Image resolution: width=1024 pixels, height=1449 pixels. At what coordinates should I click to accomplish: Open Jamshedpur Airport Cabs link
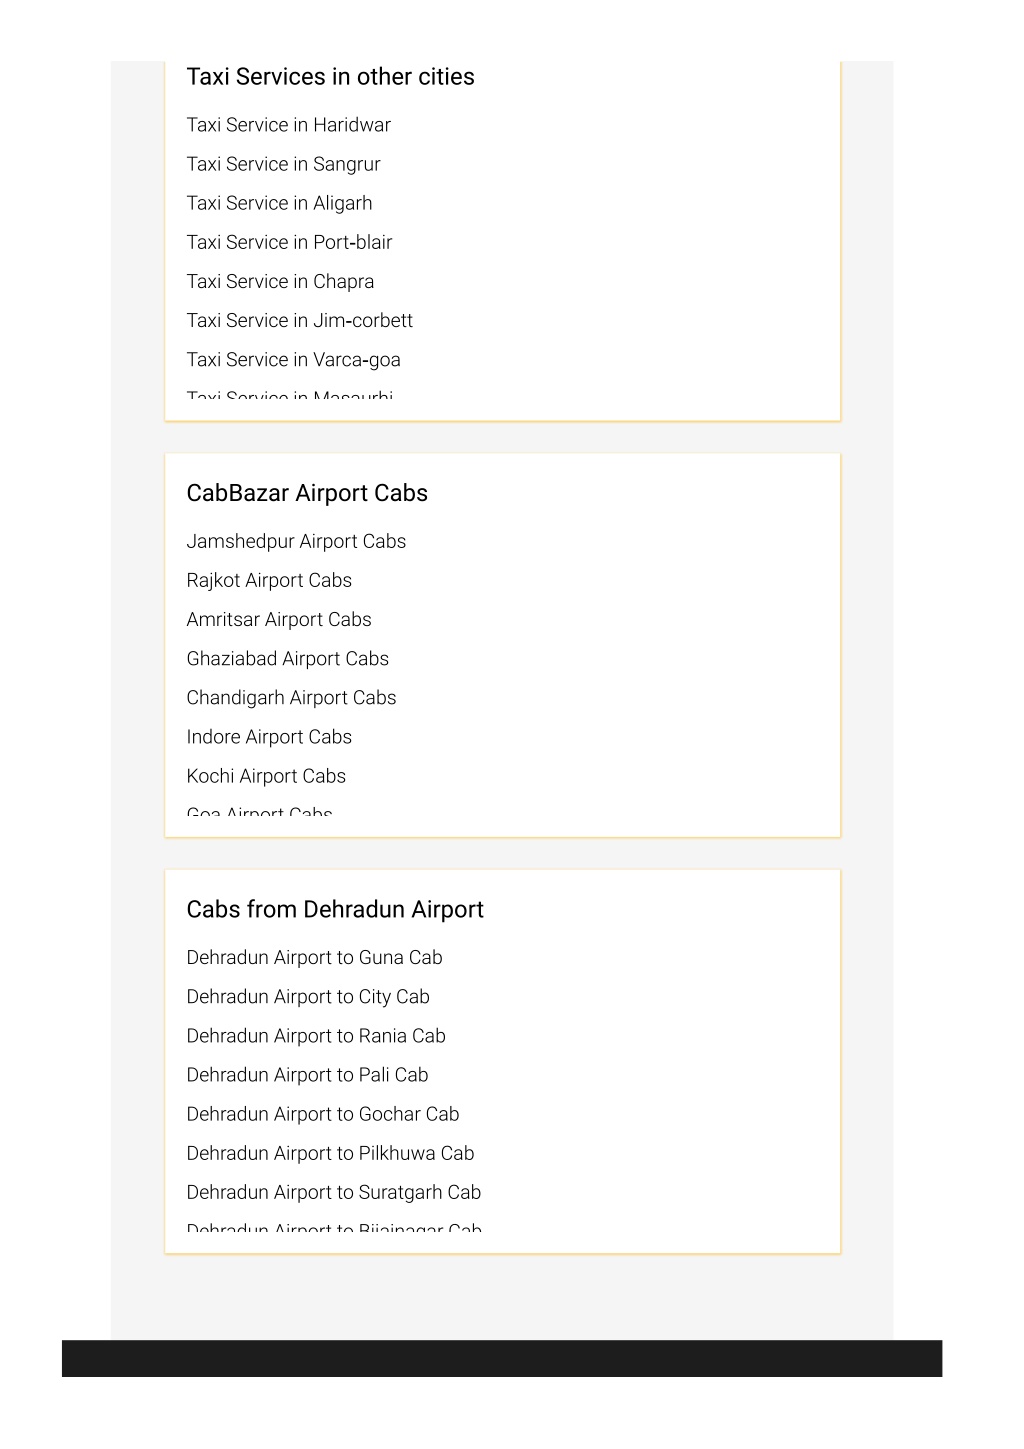[296, 541]
